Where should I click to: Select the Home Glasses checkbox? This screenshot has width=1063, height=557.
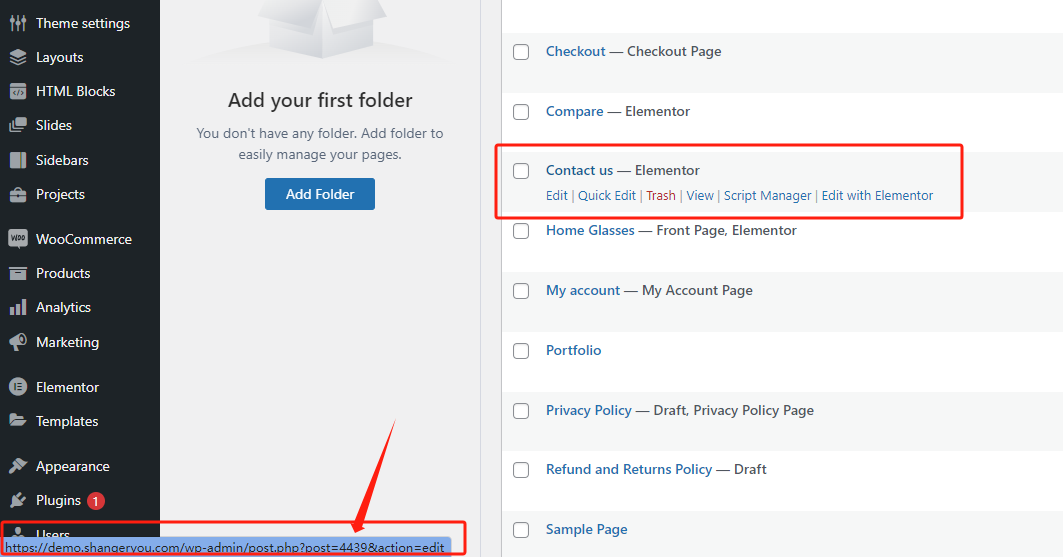point(521,231)
